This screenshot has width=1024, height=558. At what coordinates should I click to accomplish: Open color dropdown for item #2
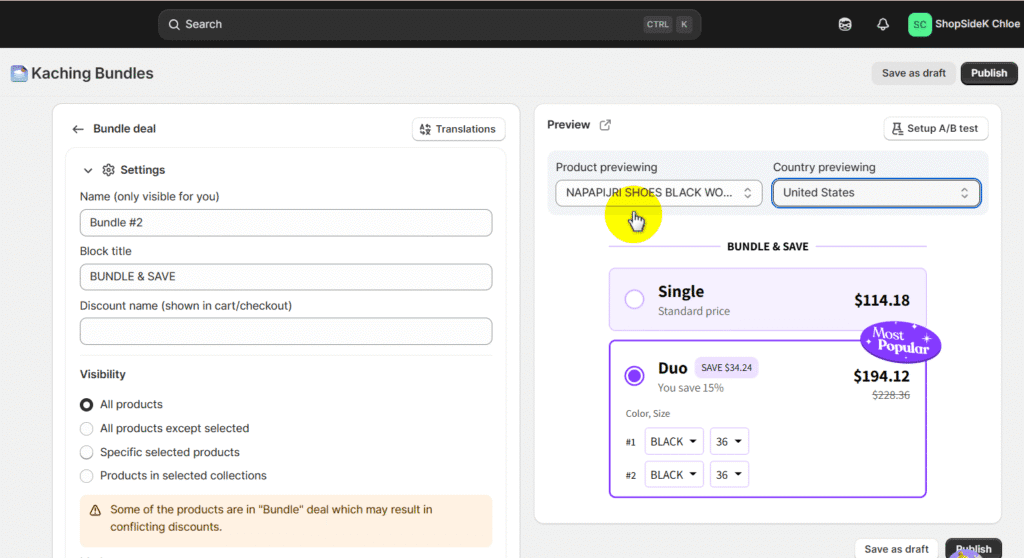[673, 475]
